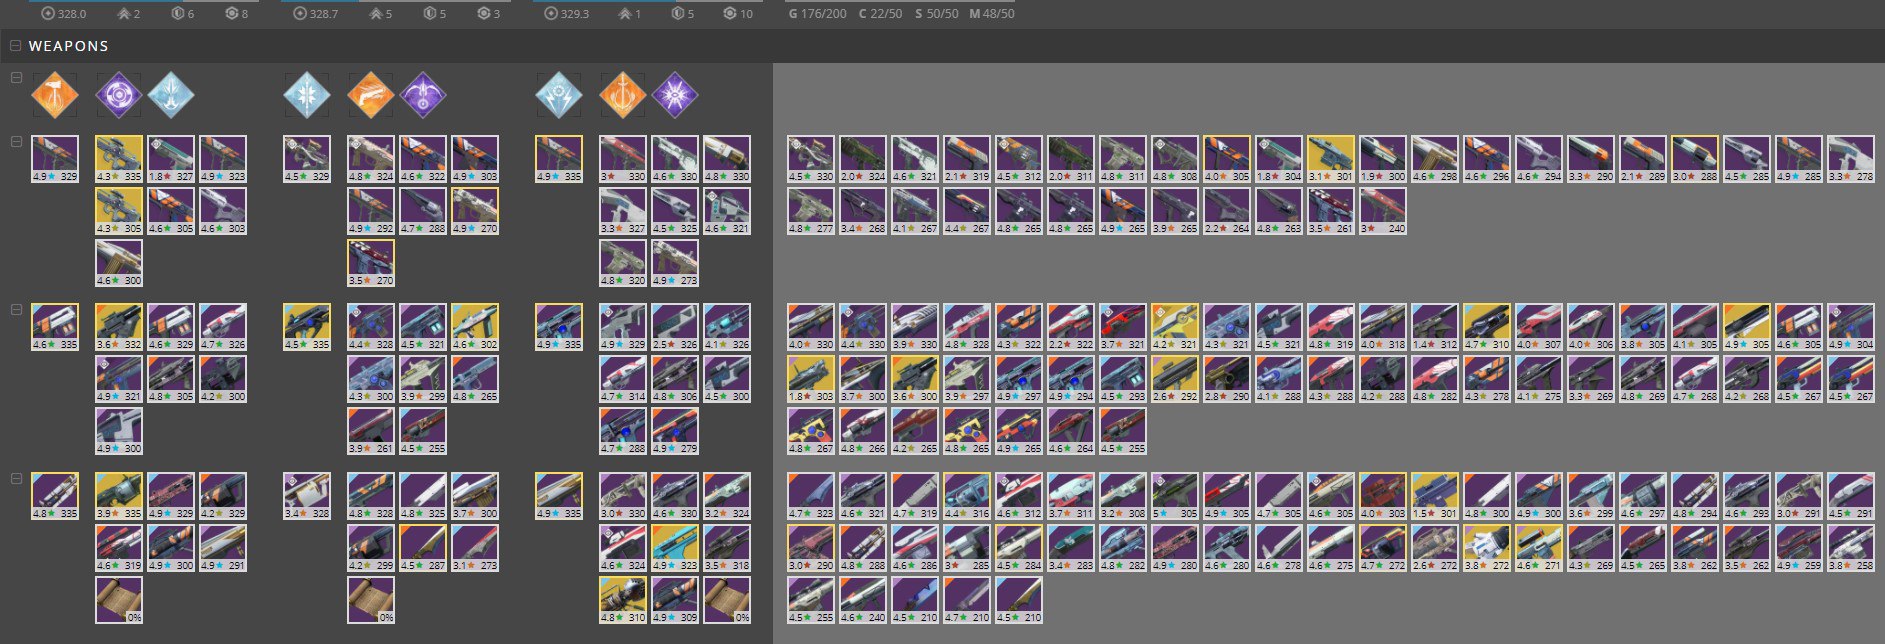Viewport: 1885px width, 644px height.
Task: Open vault exotic tile rated 4.2 power 321
Action: click(1175, 327)
